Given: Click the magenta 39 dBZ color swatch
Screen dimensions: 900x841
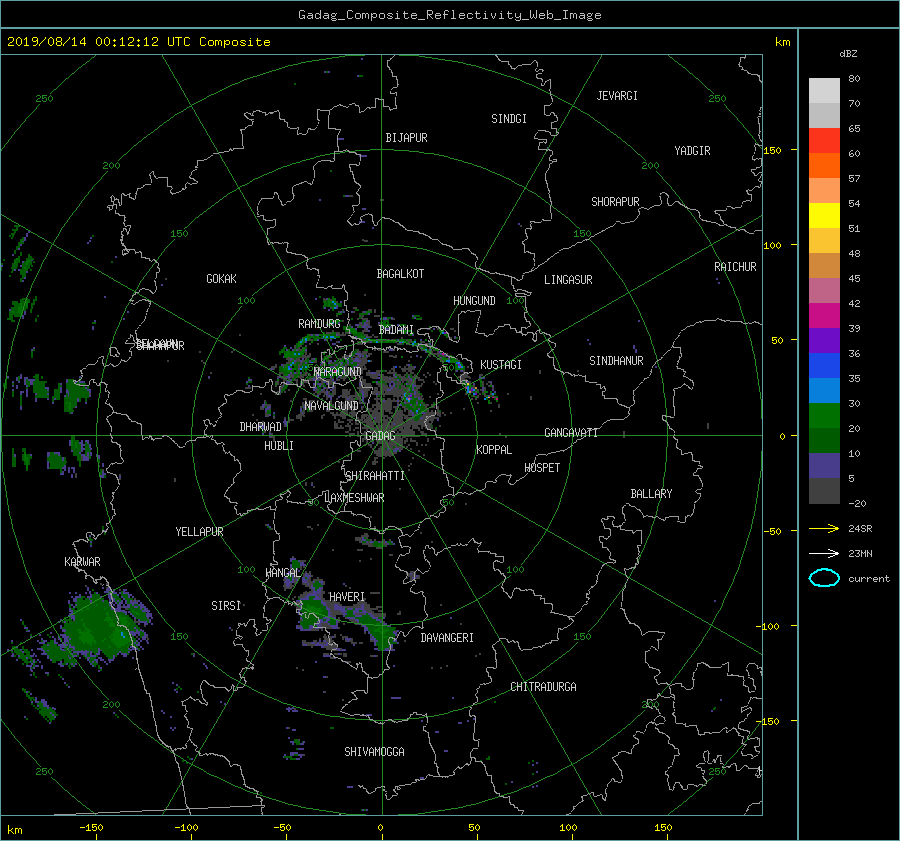Looking at the screenshot, I should (824, 316).
